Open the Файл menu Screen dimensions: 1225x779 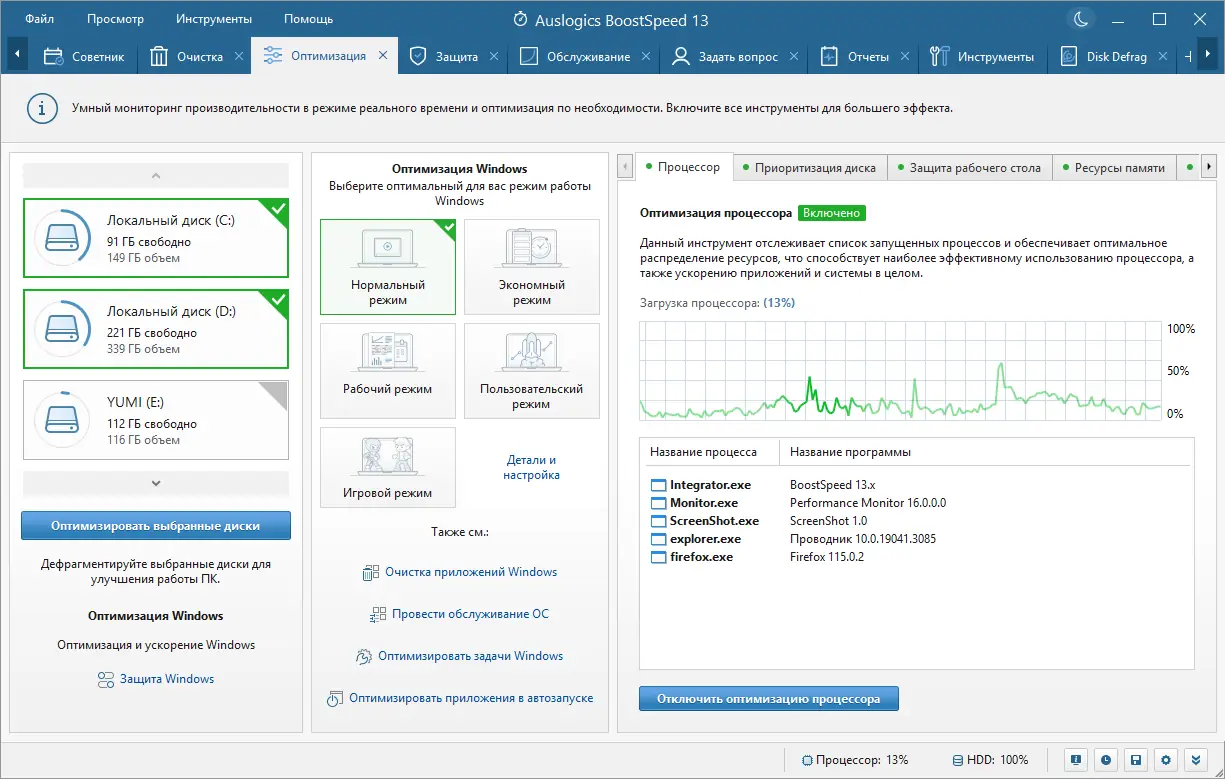39,19
